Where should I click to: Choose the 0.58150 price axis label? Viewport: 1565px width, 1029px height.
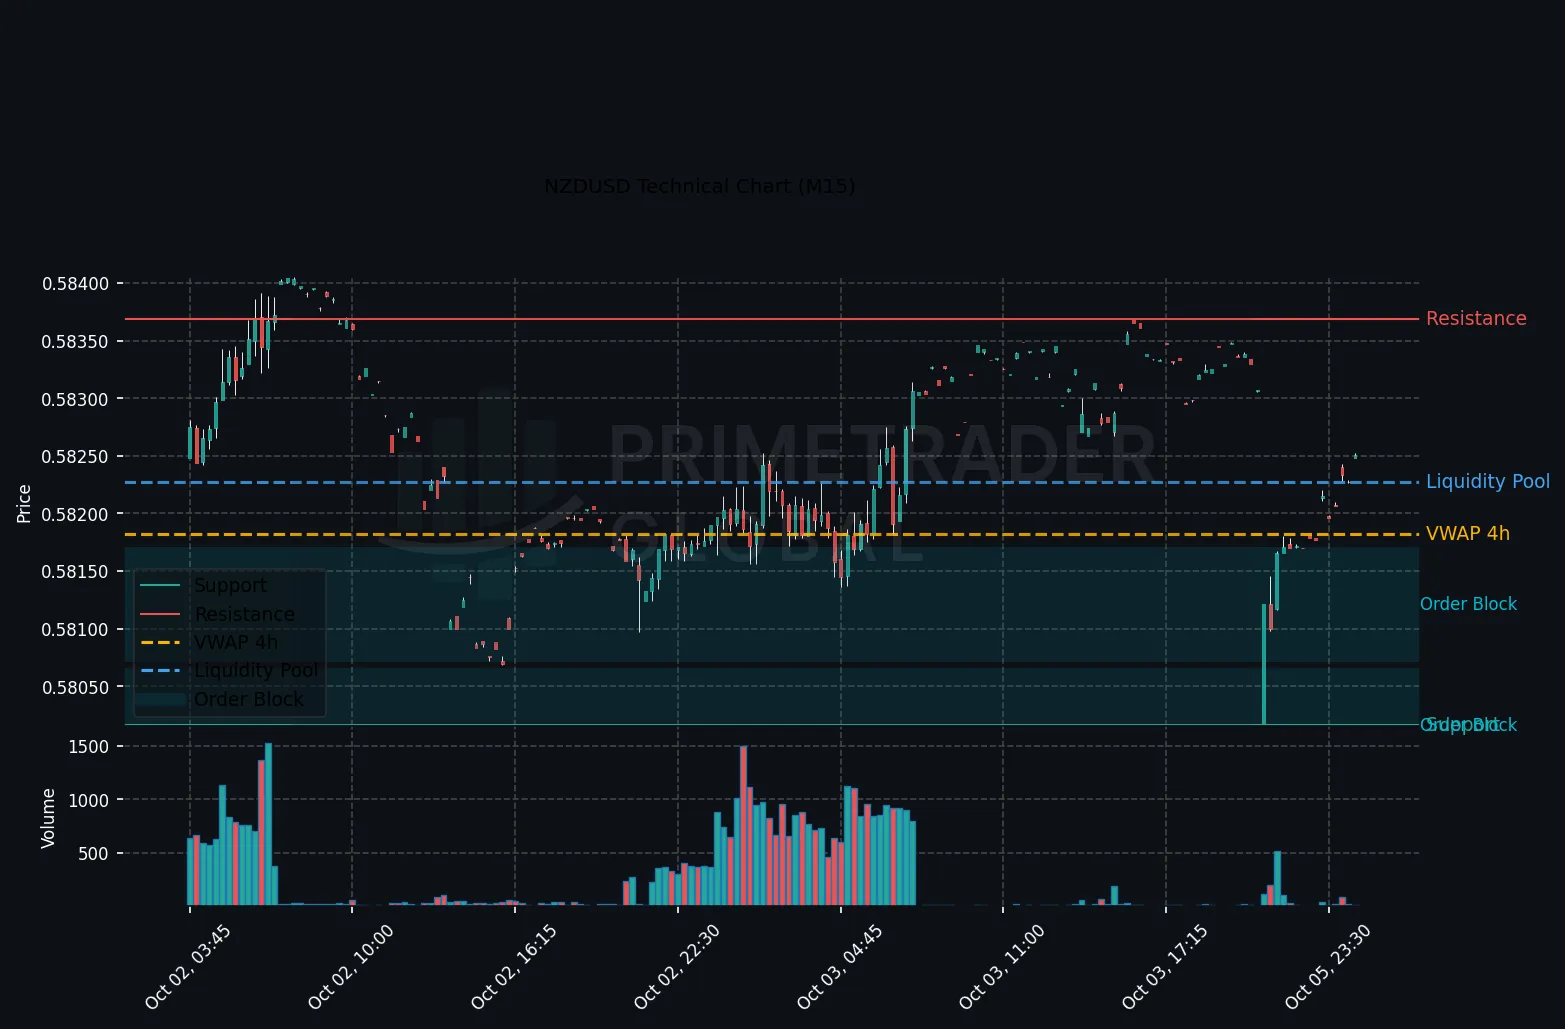[75, 572]
